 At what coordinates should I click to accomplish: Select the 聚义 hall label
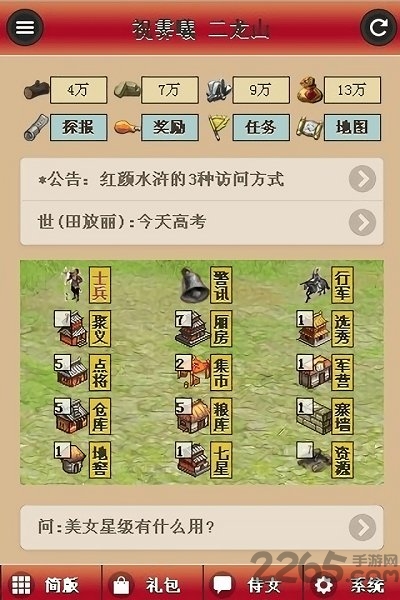click(100, 329)
